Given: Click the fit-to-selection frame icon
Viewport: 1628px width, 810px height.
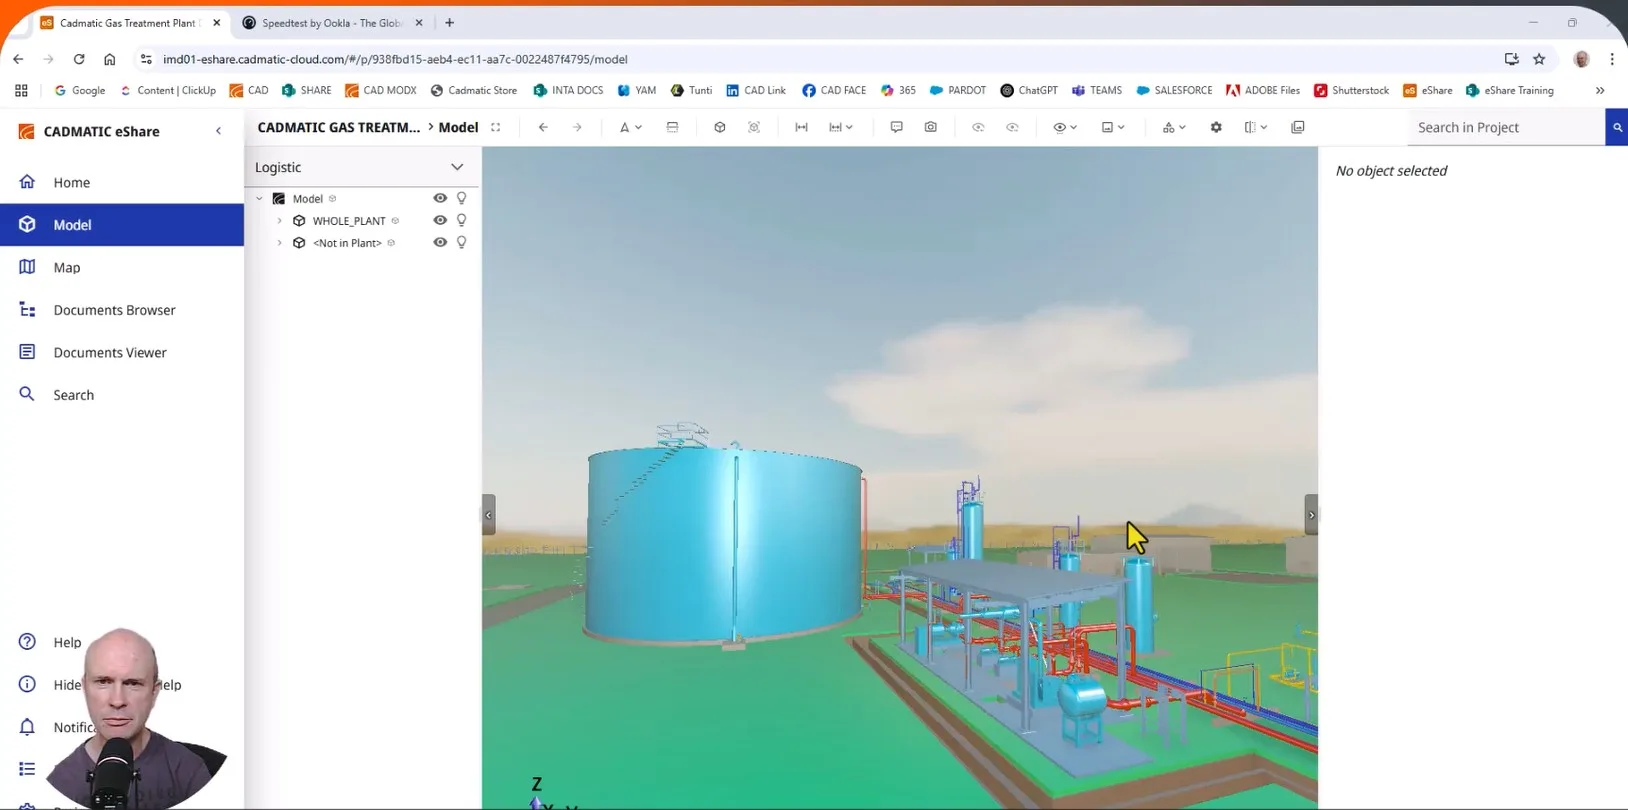Looking at the screenshot, I should pos(754,127).
